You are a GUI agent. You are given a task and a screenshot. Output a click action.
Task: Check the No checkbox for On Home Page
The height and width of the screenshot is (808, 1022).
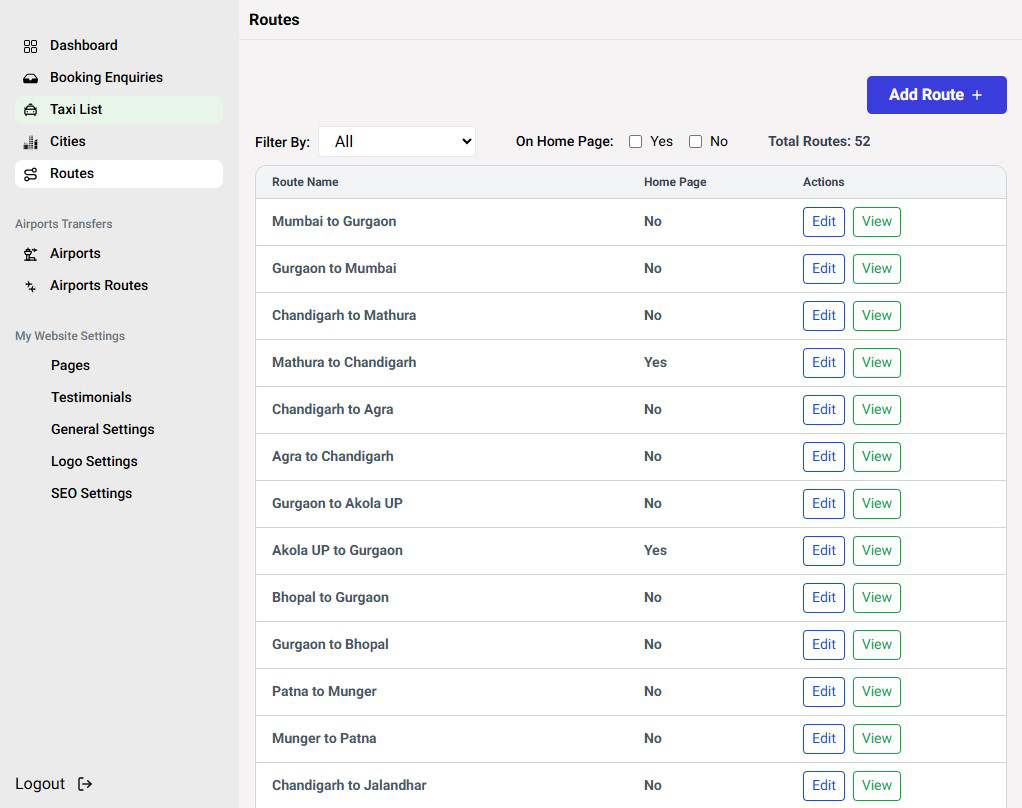point(695,142)
